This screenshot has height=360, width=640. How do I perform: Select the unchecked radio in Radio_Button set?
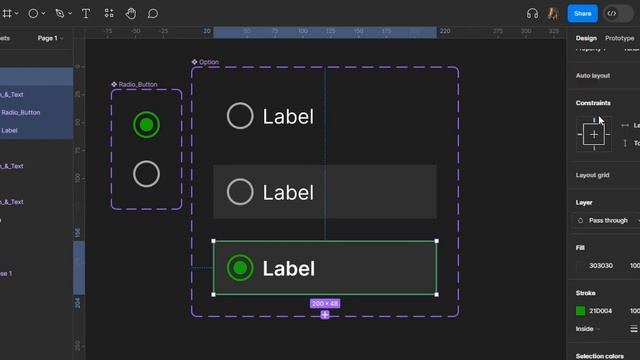click(146, 174)
